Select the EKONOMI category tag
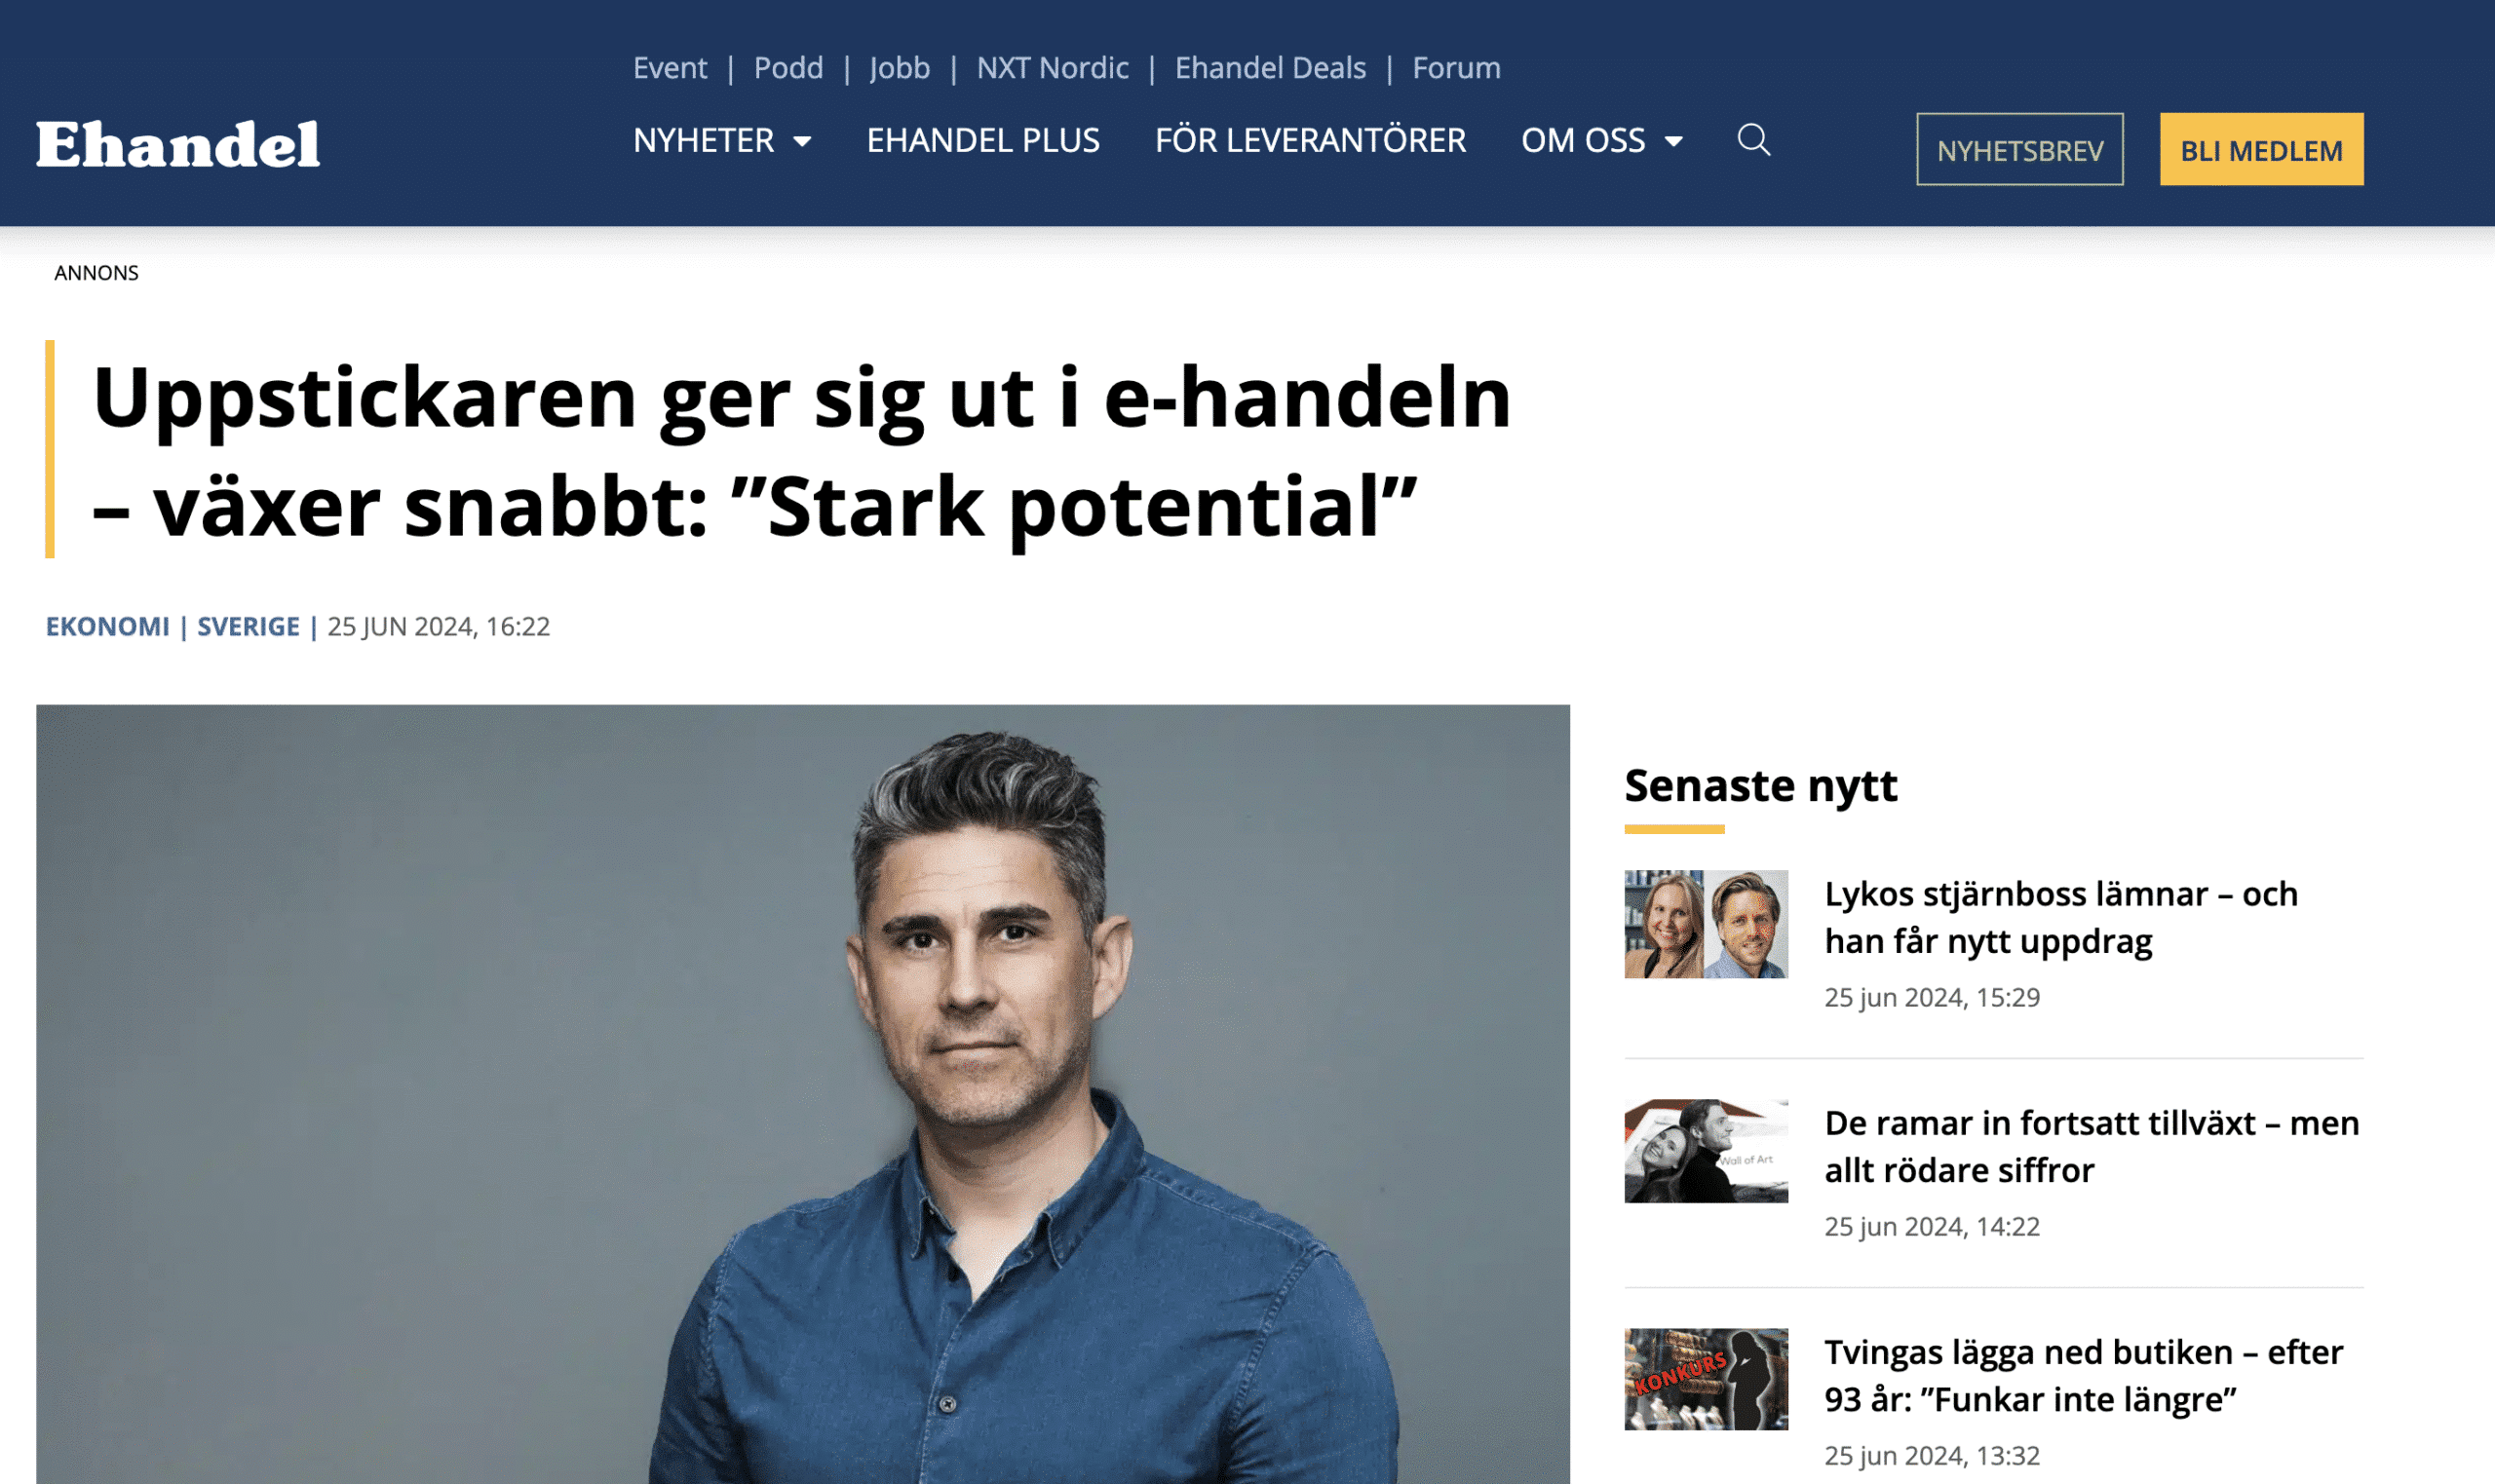The width and height of the screenshot is (2495, 1484). point(108,626)
